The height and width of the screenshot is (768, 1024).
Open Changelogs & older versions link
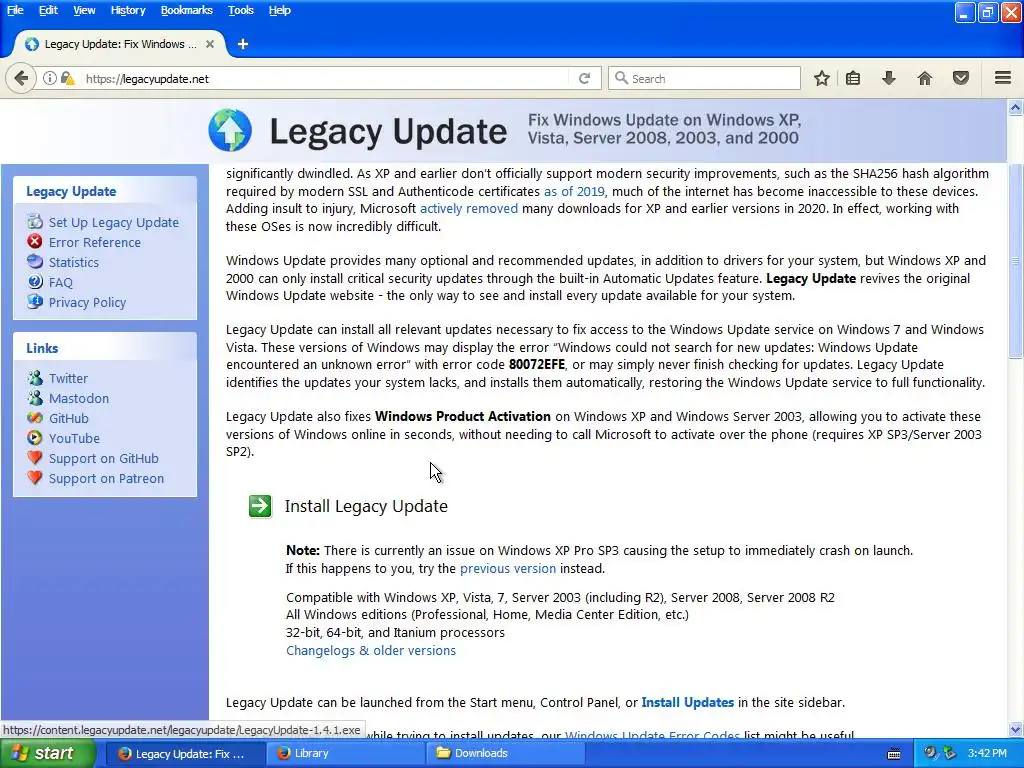[x=371, y=650]
